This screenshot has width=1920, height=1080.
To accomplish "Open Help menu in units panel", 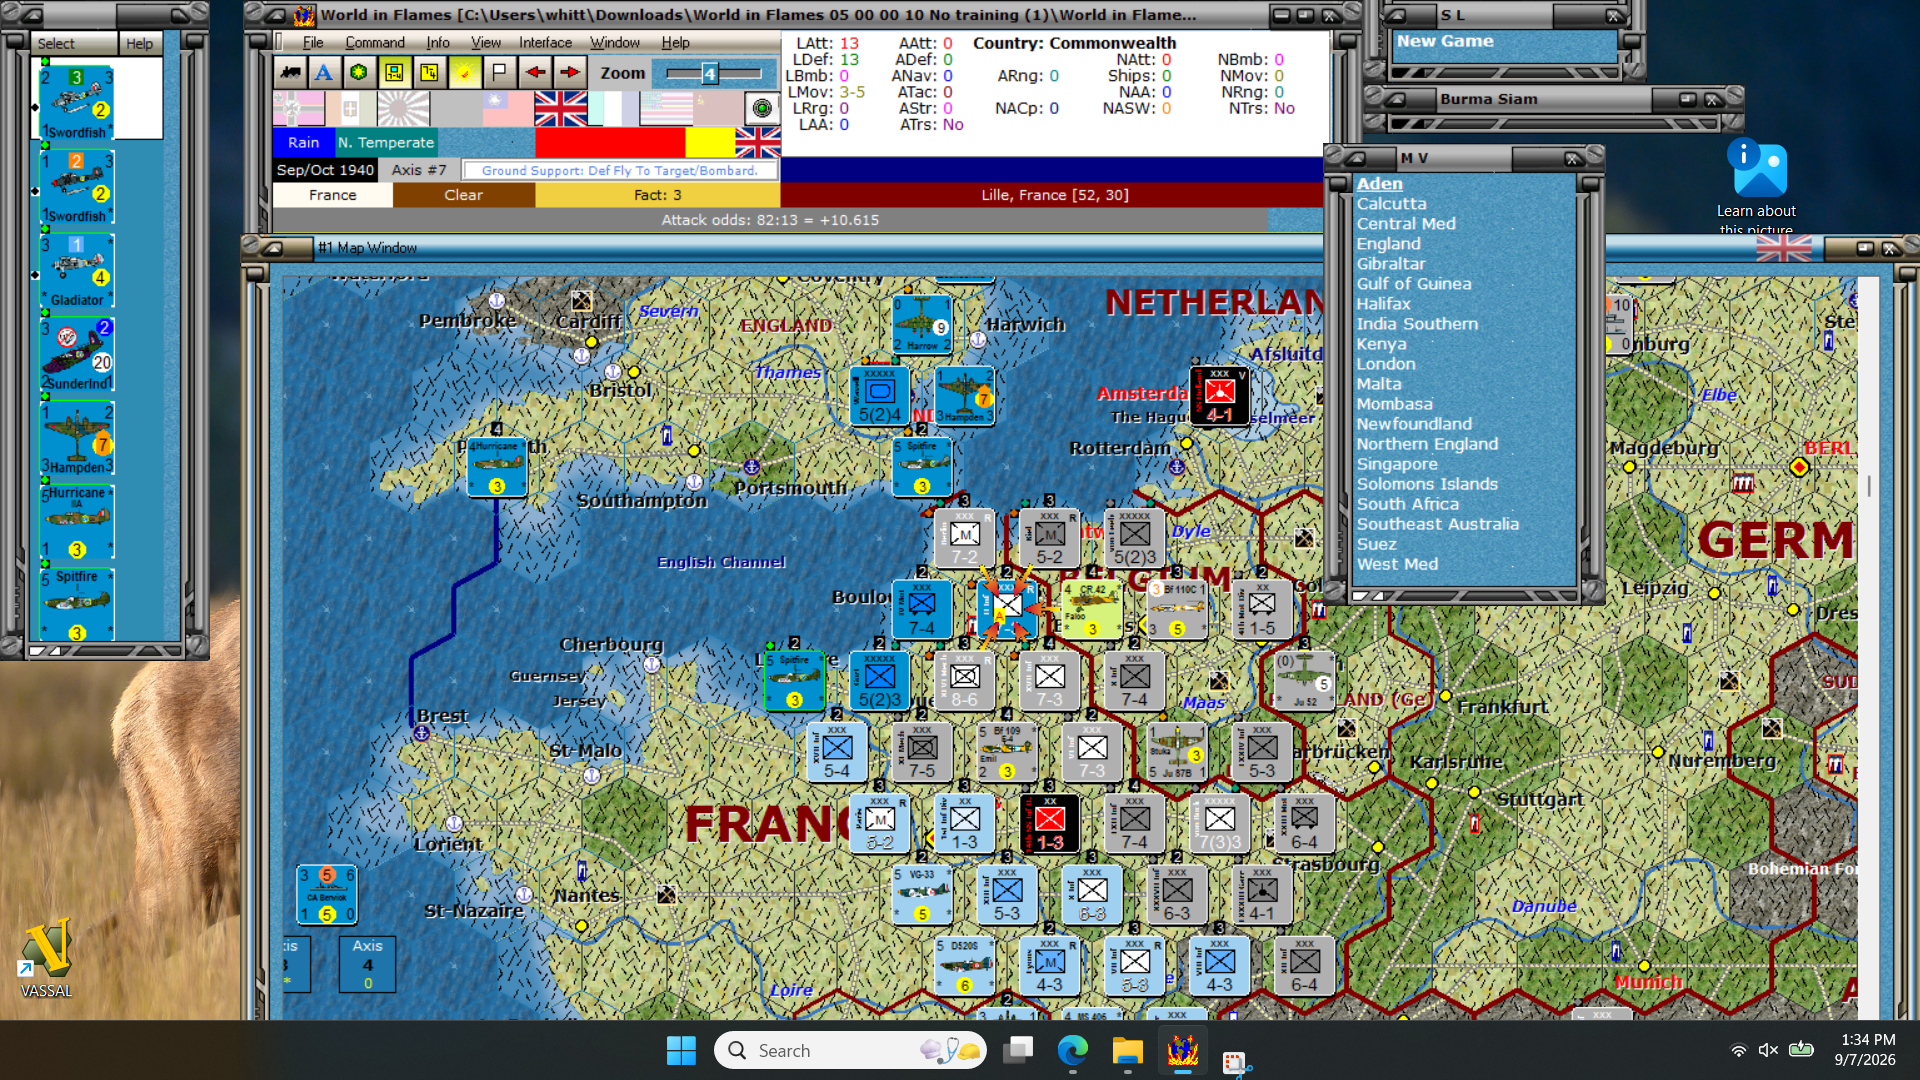I will click(140, 44).
